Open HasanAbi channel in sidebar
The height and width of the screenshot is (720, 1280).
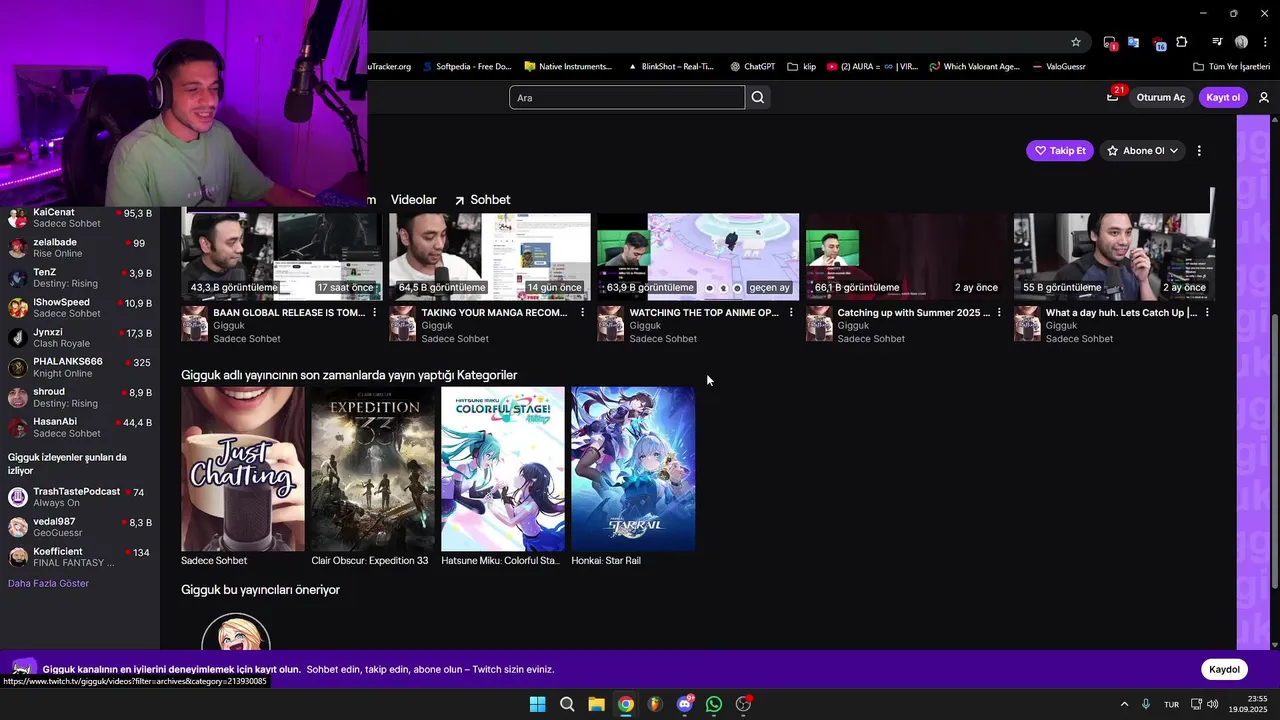click(80, 428)
